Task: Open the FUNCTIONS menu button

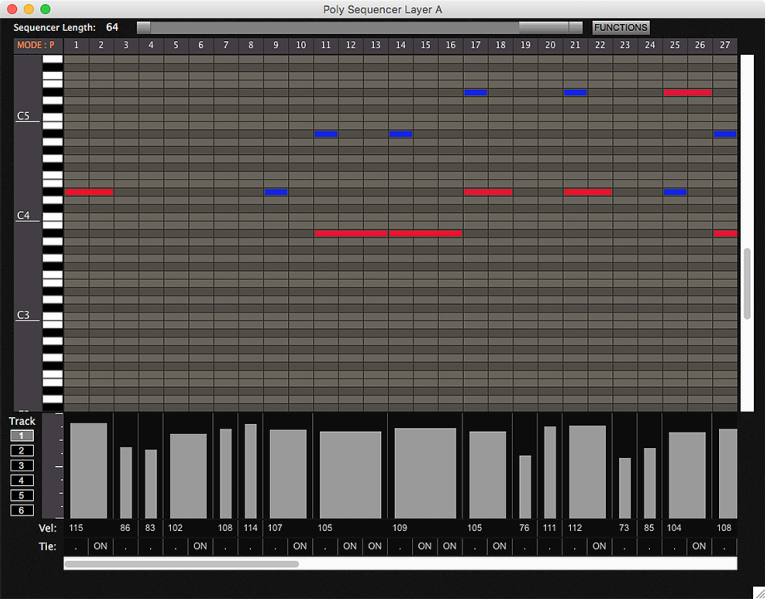Action: coord(621,28)
